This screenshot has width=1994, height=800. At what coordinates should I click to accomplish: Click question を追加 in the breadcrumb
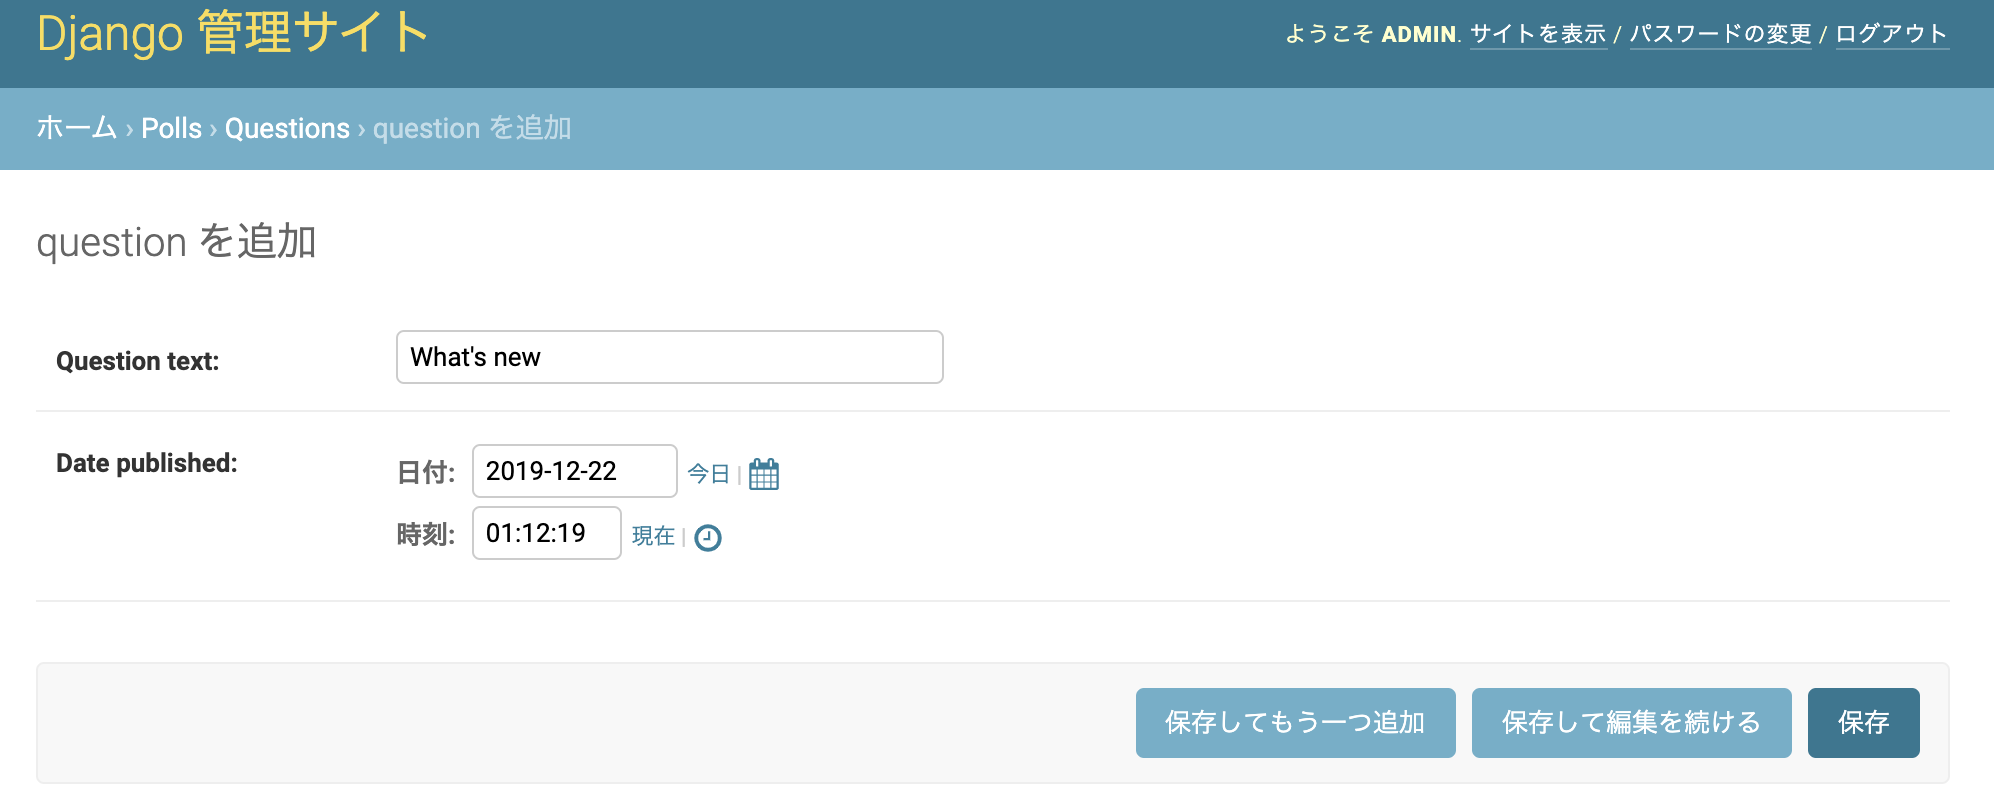(472, 128)
